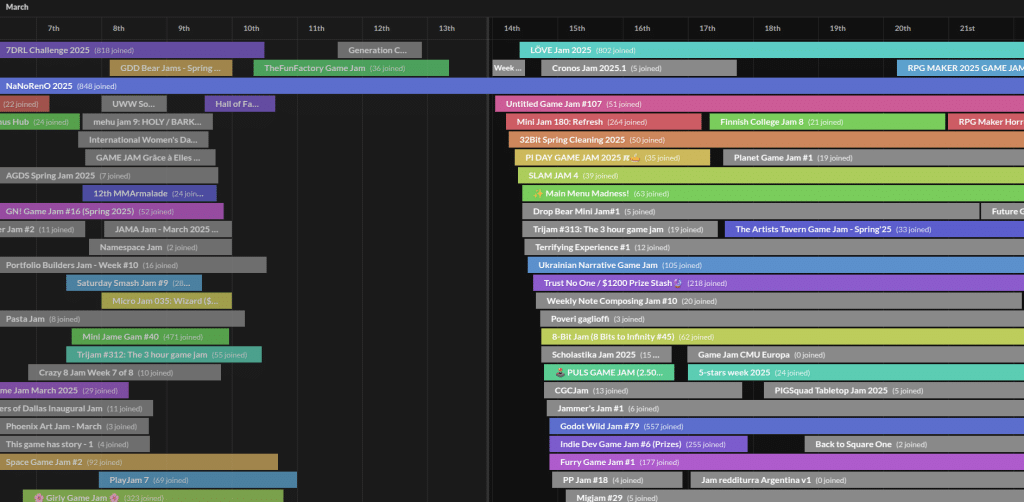Screen dimensions: 1024x502
Task: Open PP Jam #18 entry
Action: click(x=618, y=480)
